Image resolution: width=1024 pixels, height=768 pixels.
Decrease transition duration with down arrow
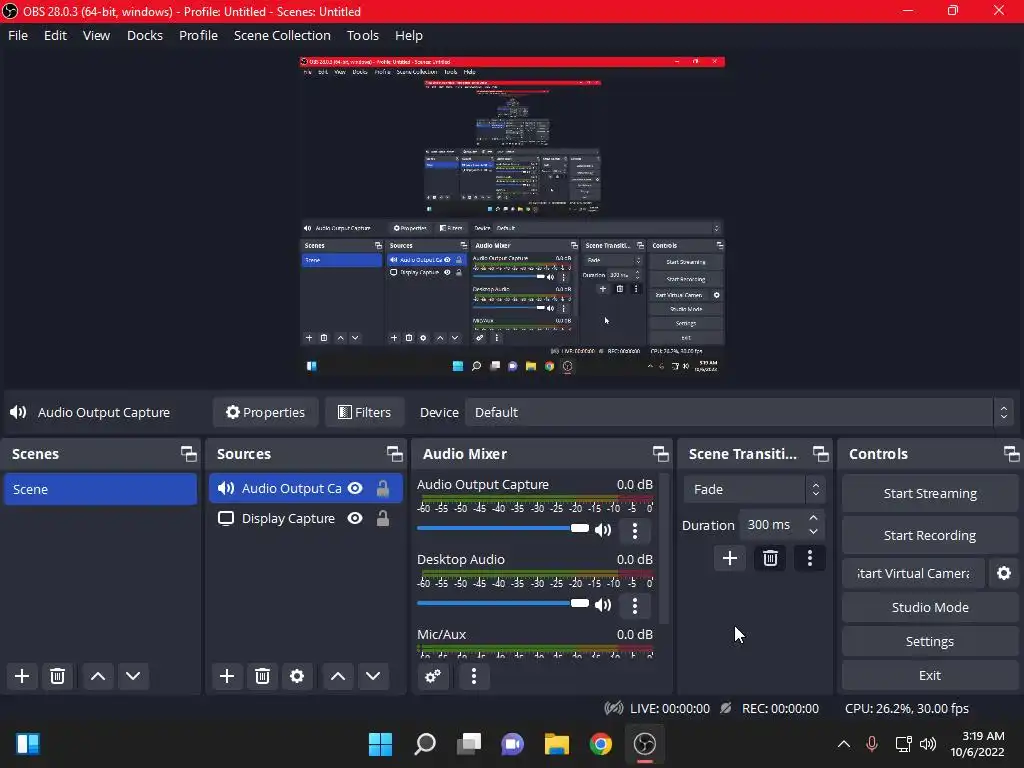pos(814,532)
